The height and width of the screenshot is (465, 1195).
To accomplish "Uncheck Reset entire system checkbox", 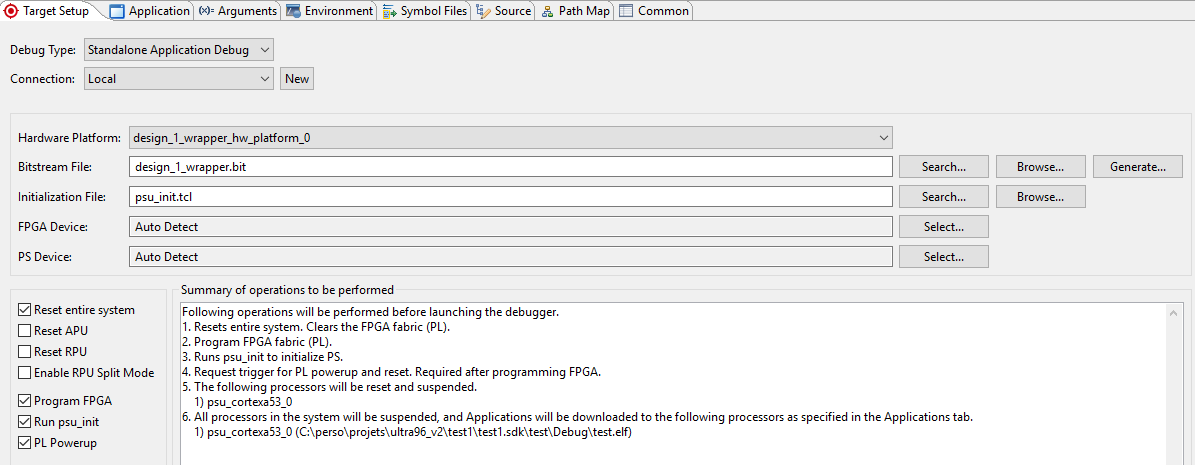I will click(25, 310).
